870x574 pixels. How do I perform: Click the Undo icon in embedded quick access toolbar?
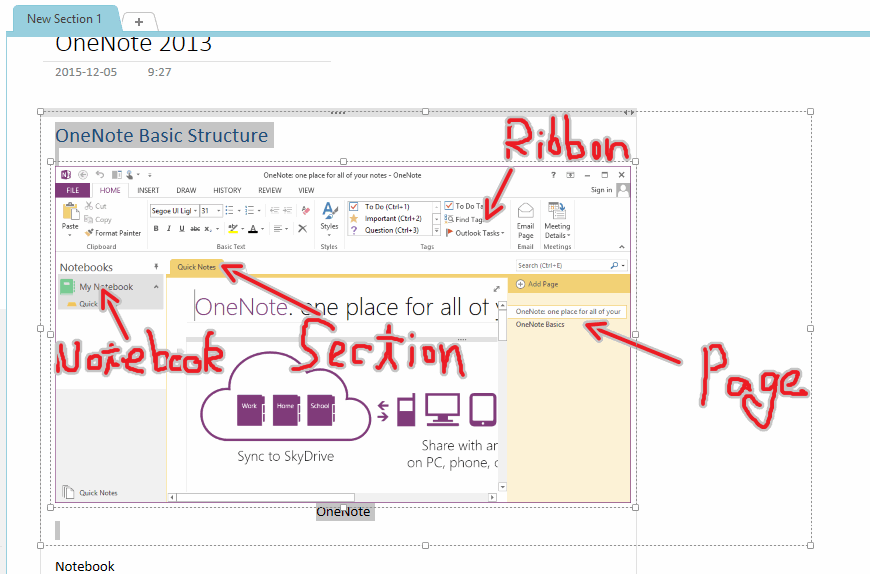[x=99, y=175]
